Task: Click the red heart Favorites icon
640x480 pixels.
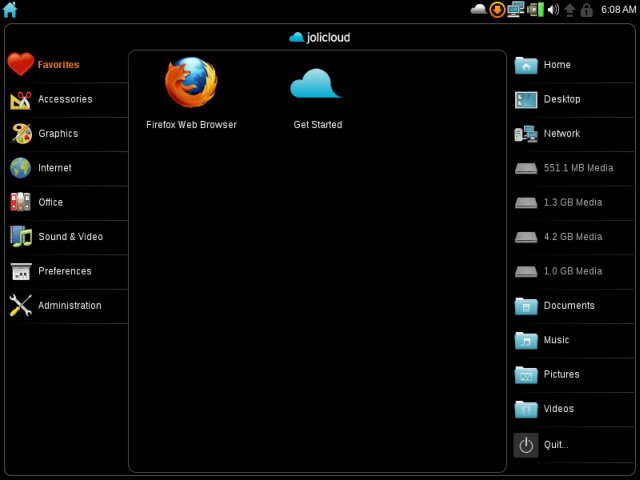Action: [x=20, y=64]
